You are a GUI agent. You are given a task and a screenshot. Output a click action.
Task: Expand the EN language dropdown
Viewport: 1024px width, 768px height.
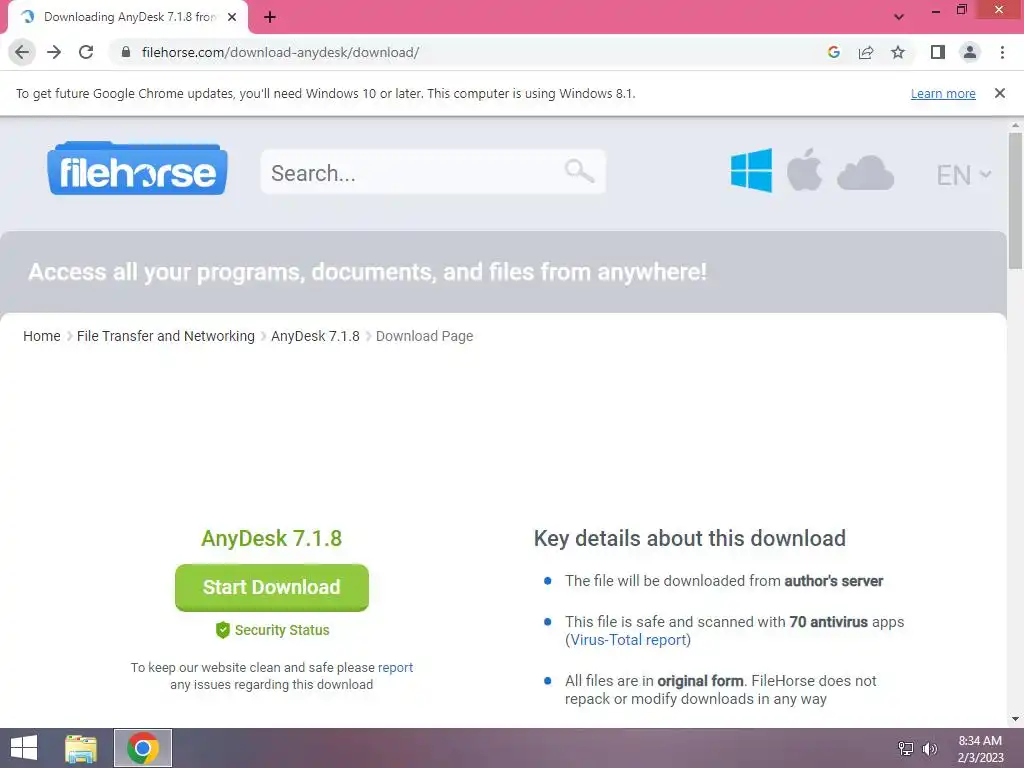coord(964,175)
